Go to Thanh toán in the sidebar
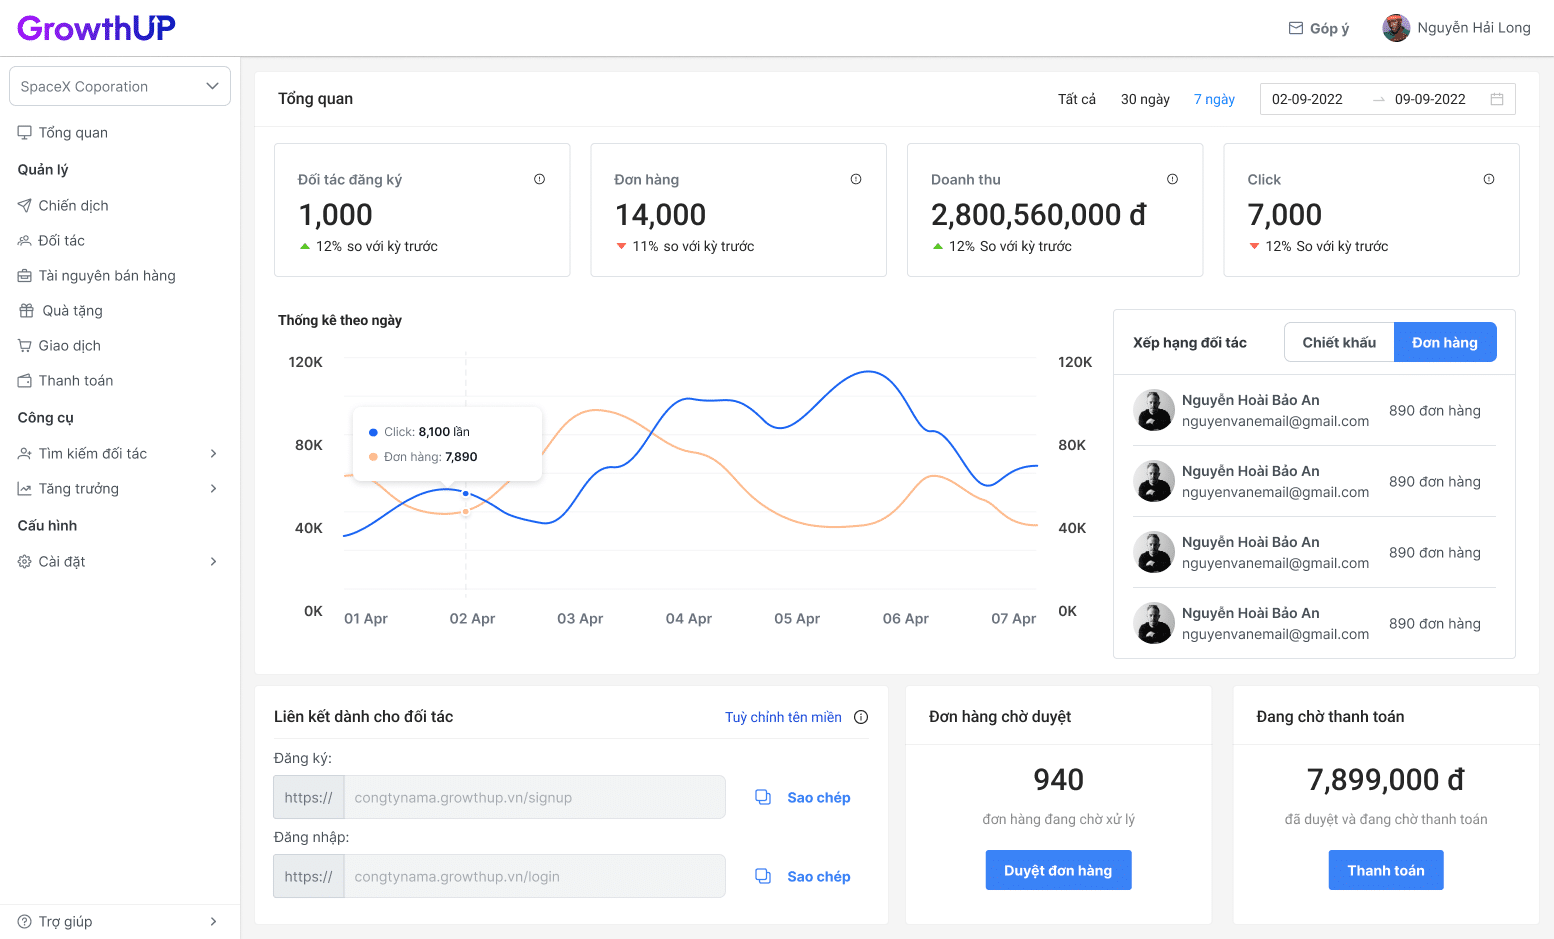 (76, 381)
